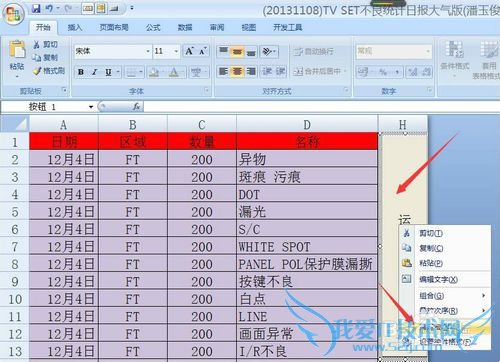Viewport: 500px width, 362px height.
Task: Open the font size dropdown showing 11
Action: [176, 51]
